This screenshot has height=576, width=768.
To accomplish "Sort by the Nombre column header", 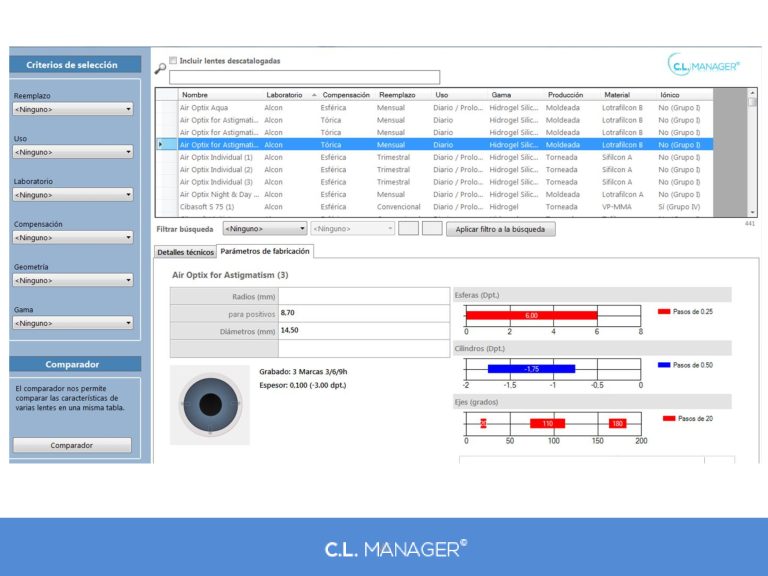I will point(195,95).
